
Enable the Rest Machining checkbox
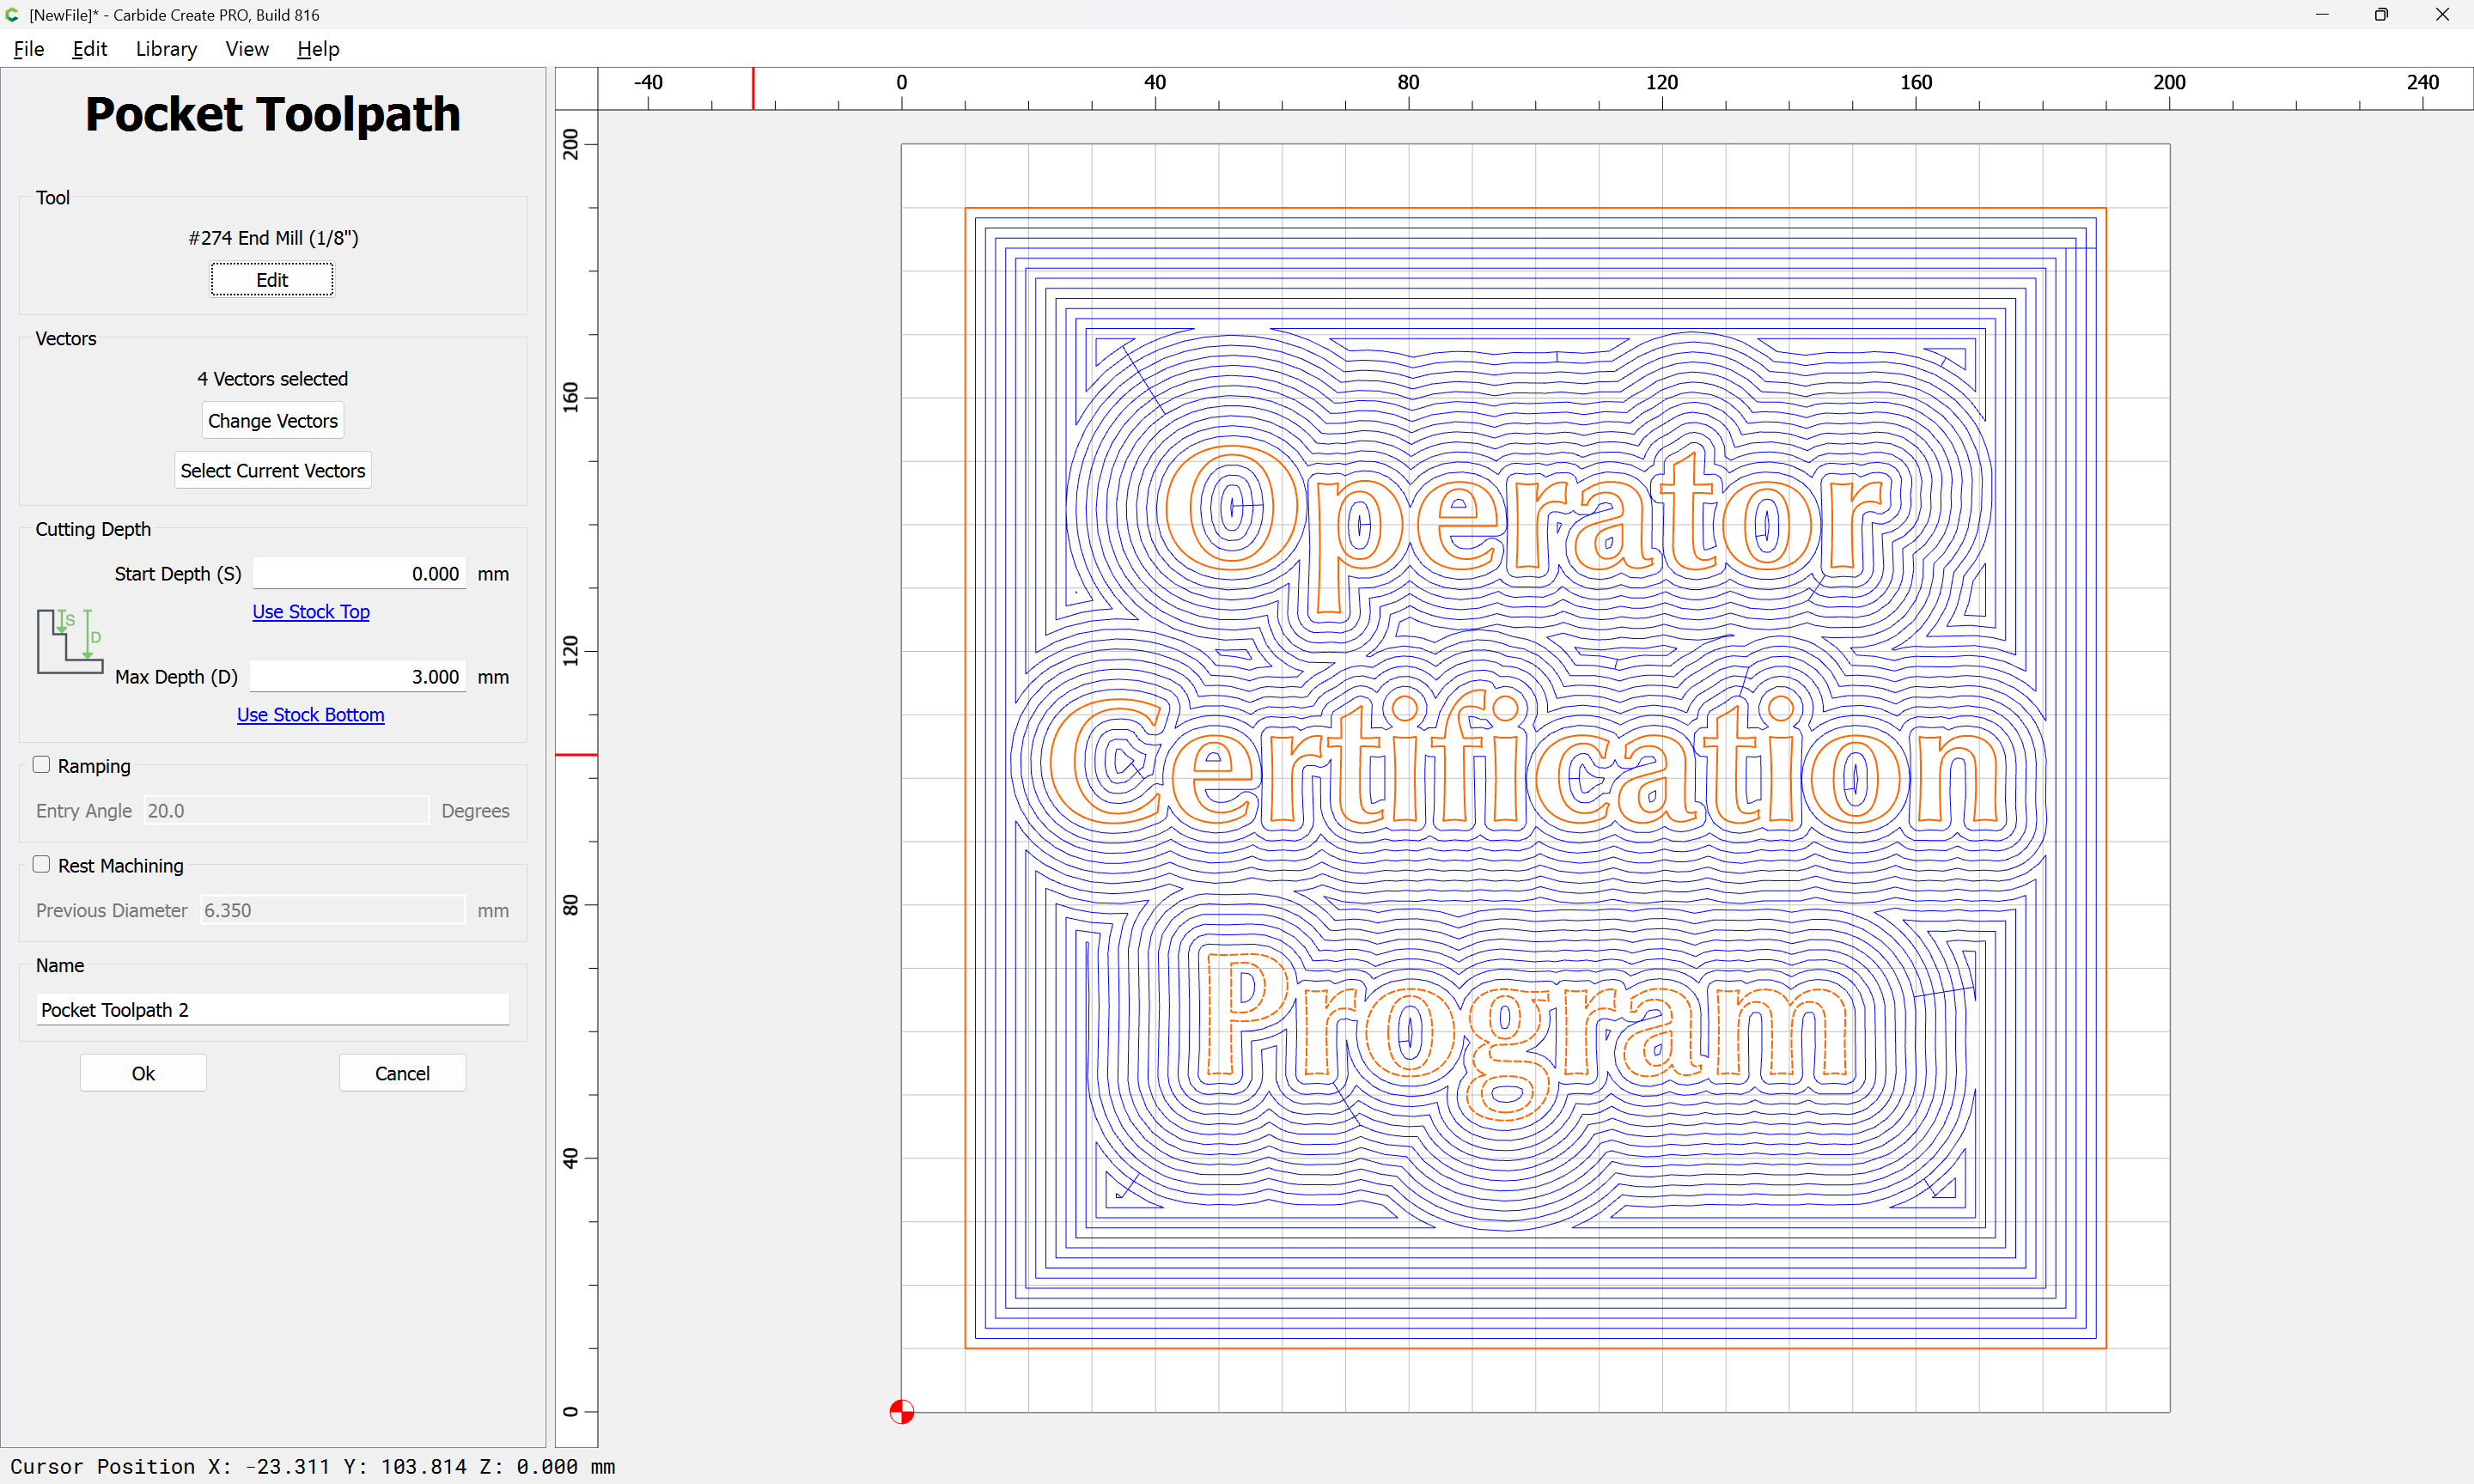tap(41, 865)
